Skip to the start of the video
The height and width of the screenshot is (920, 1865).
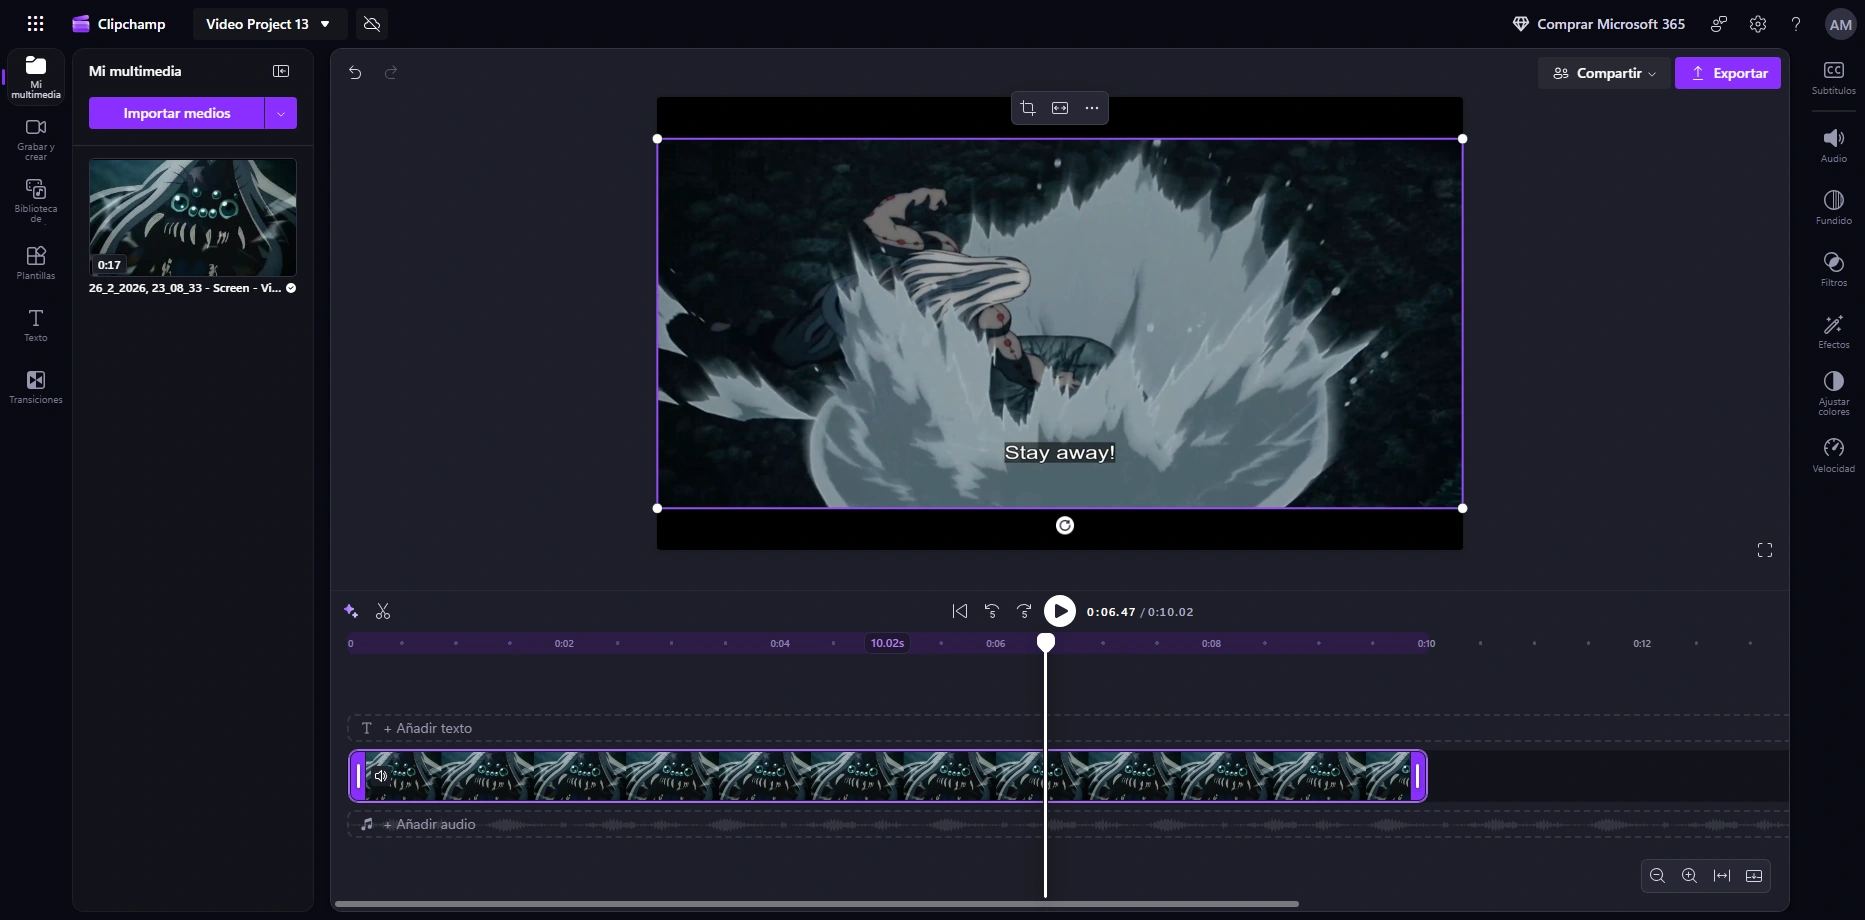point(960,611)
